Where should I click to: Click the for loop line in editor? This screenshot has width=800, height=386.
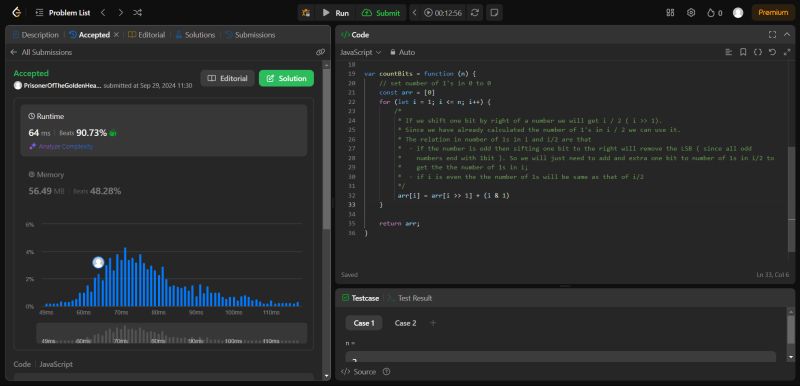point(435,102)
